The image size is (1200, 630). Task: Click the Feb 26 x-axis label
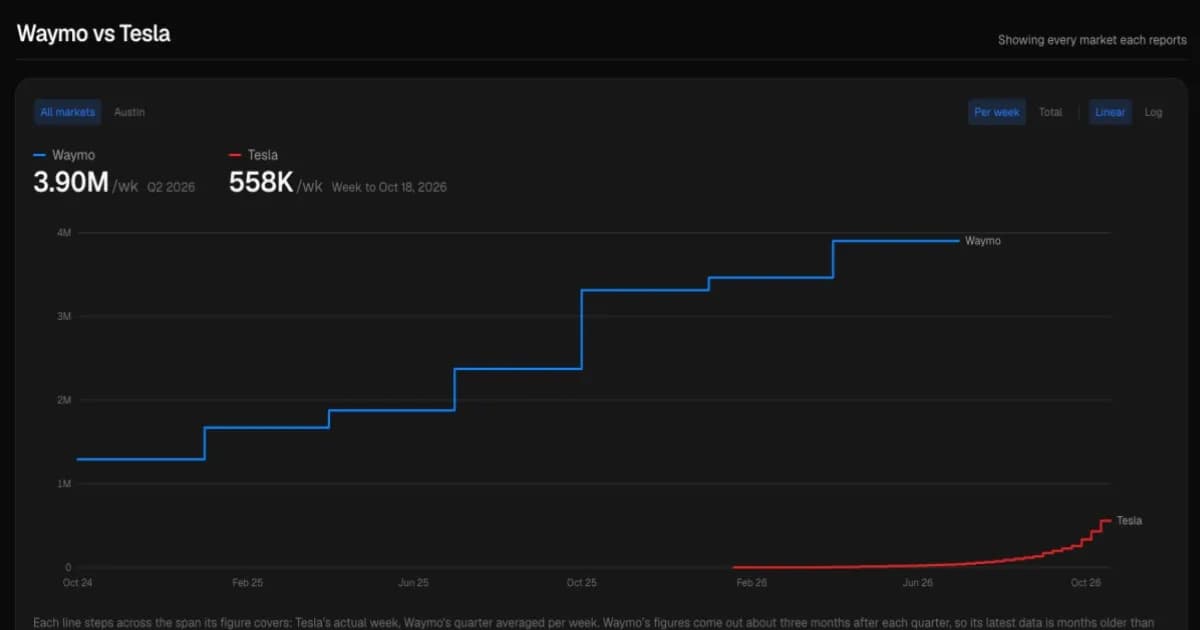click(x=751, y=582)
